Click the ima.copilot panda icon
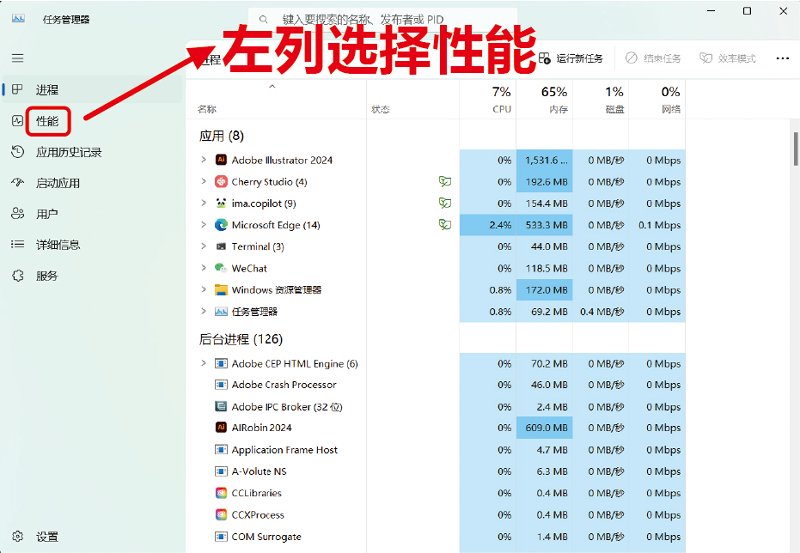Screen dimensions: 800x553 [221, 203]
